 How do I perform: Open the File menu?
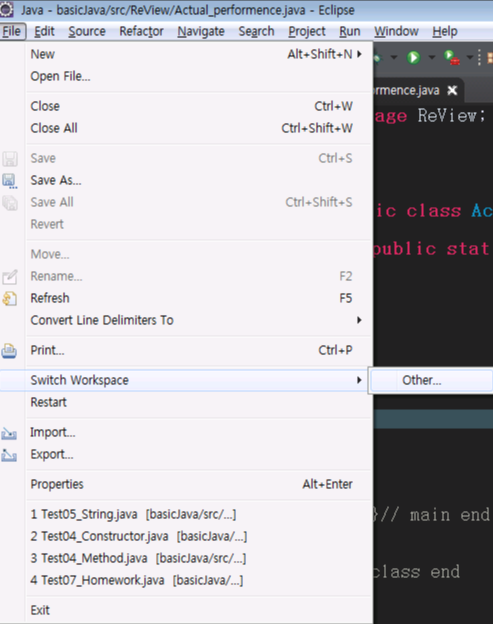[x=12, y=31]
